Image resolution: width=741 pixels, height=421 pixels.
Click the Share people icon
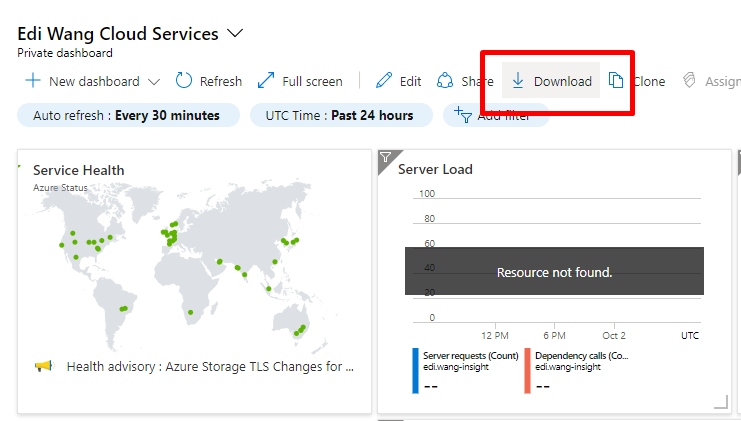[x=445, y=80]
